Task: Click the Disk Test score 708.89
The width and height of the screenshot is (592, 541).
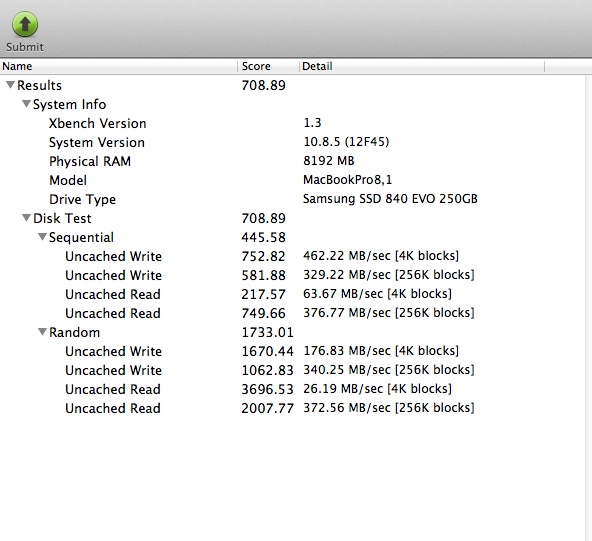Action: coord(264,218)
